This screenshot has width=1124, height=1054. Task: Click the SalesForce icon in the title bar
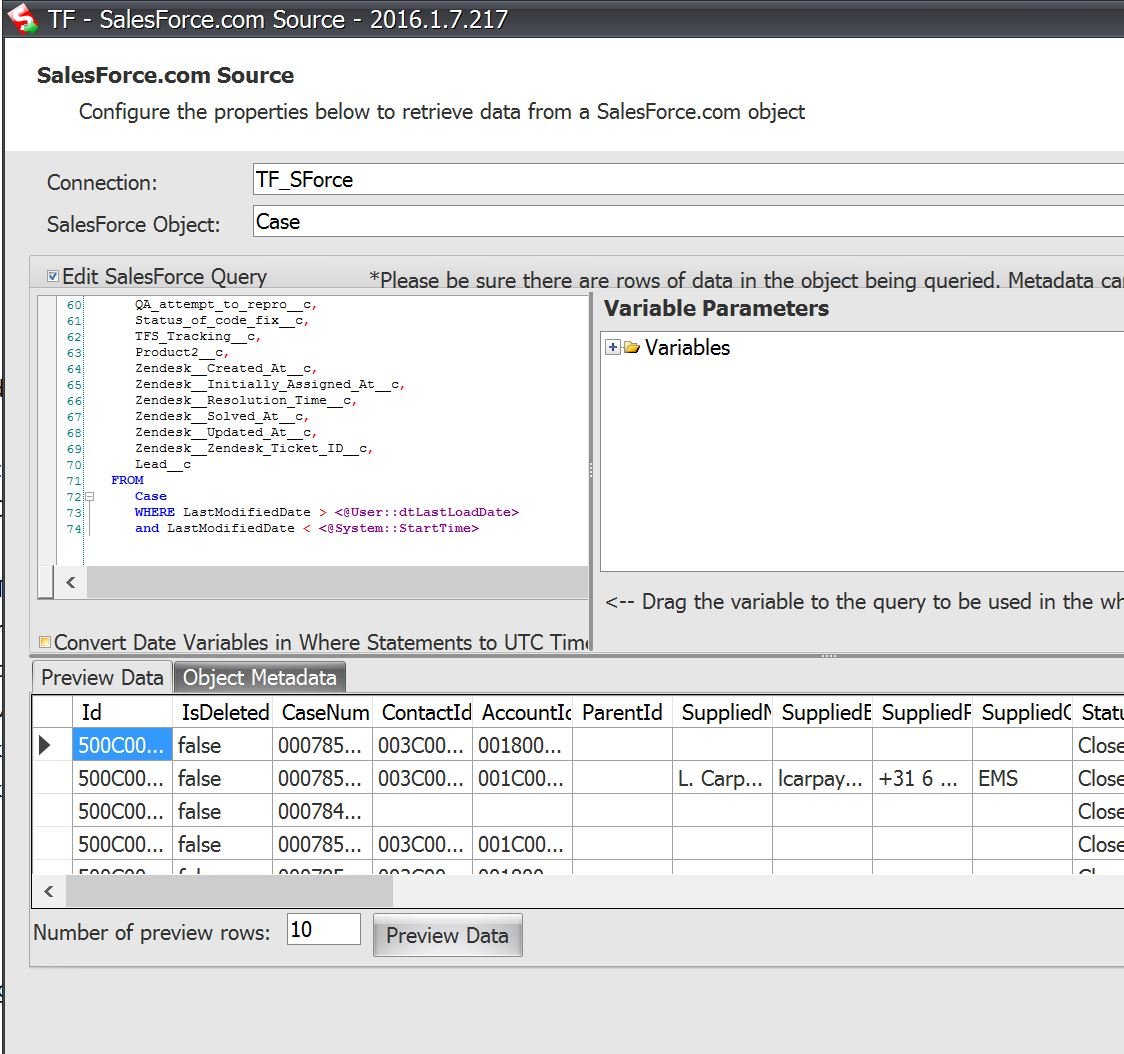point(20,17)
